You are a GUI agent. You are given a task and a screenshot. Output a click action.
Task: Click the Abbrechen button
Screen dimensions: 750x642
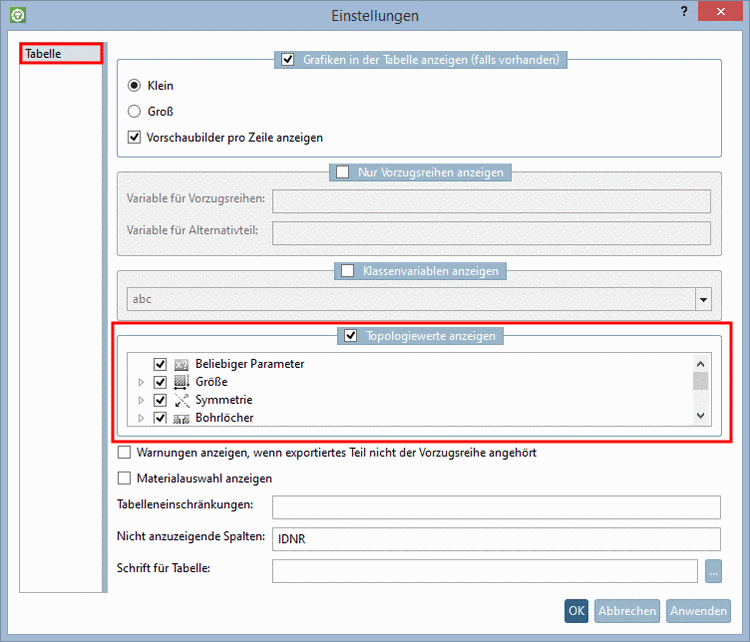pos(627,611)
